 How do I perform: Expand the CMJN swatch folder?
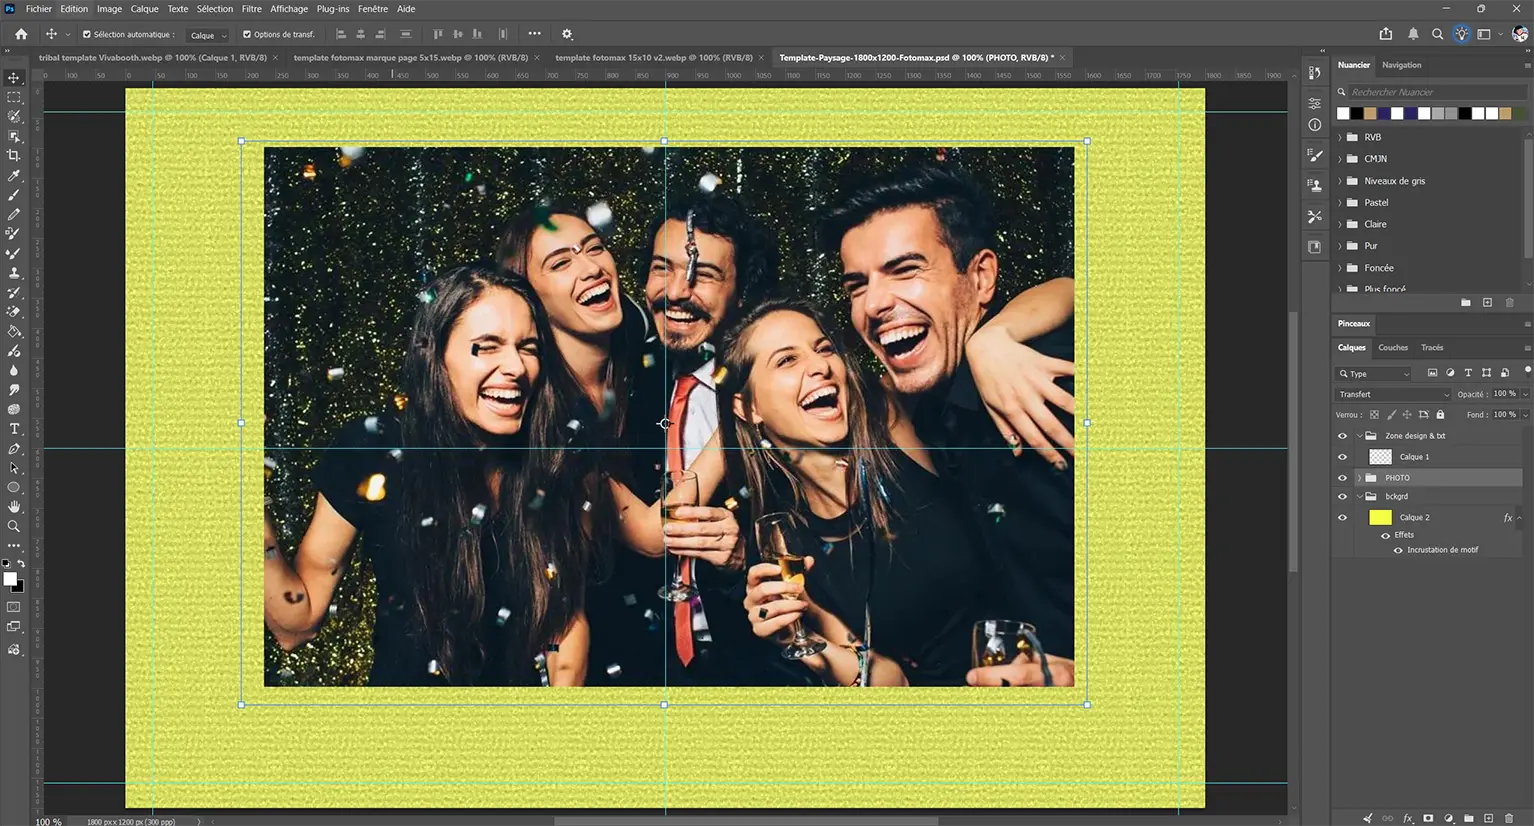1341,159
